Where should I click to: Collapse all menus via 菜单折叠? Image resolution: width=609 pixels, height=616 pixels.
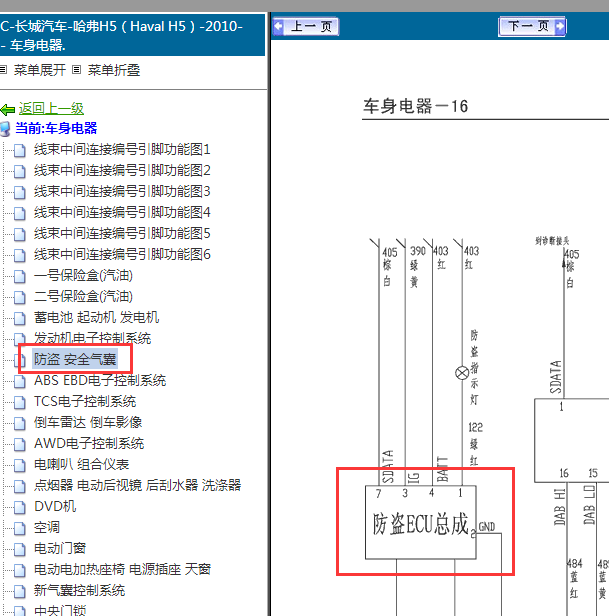tap(114, 70)
